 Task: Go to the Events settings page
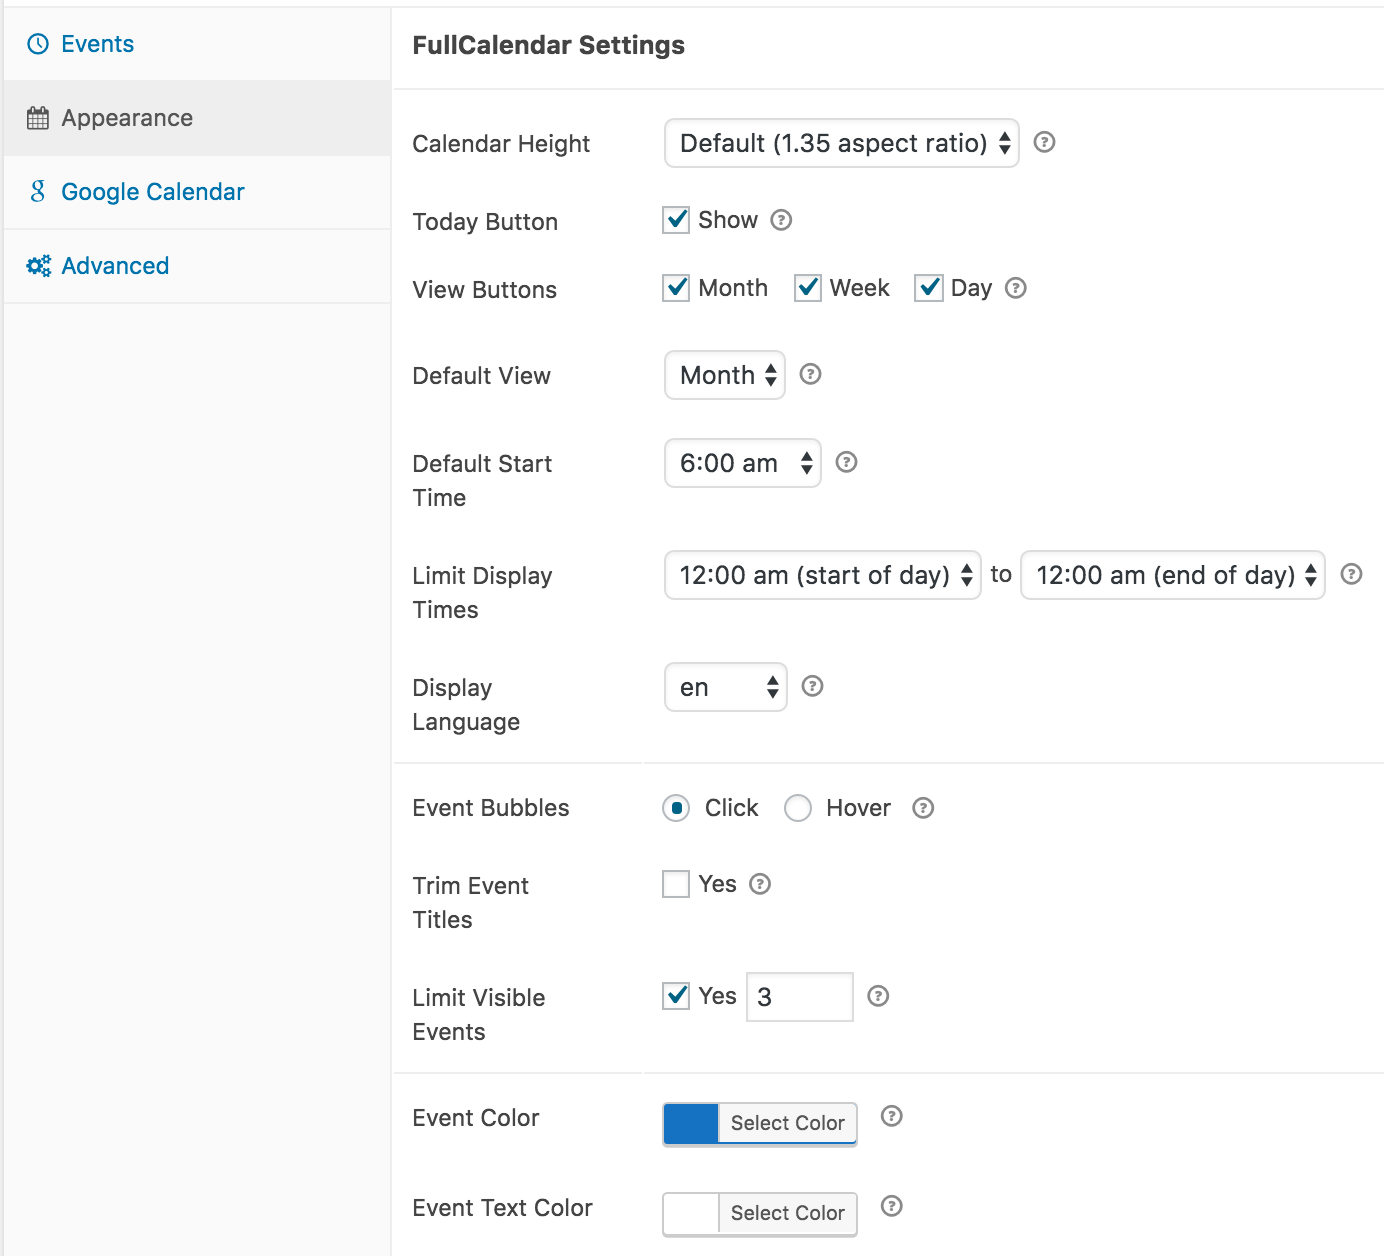coord(97,43)
